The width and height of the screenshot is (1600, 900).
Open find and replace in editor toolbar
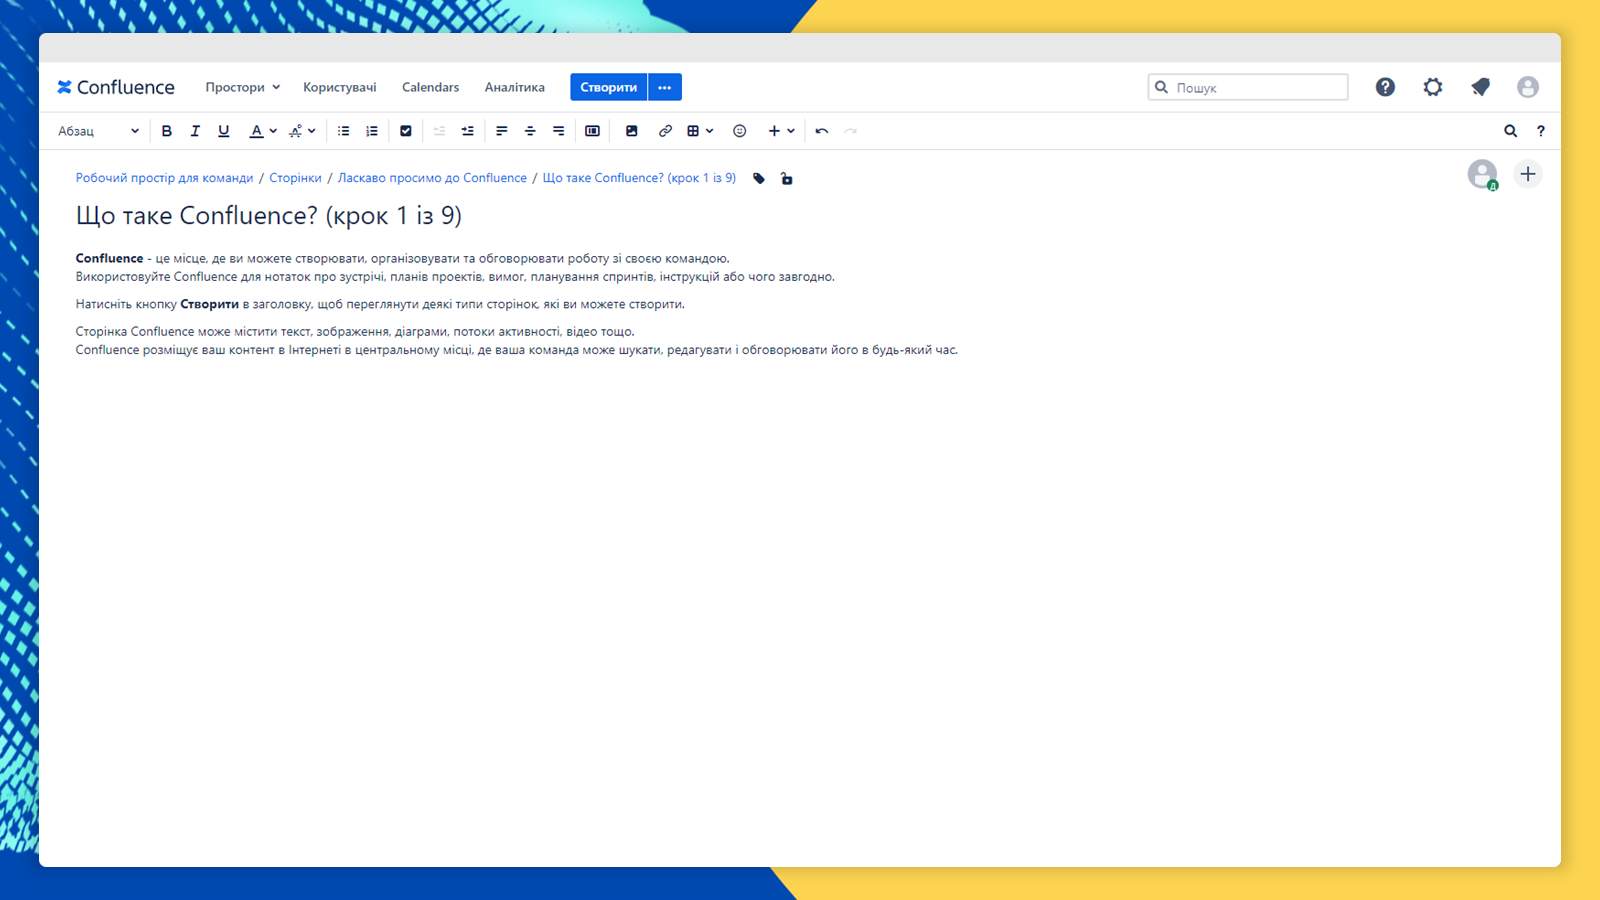click(x=1511, y=131)
